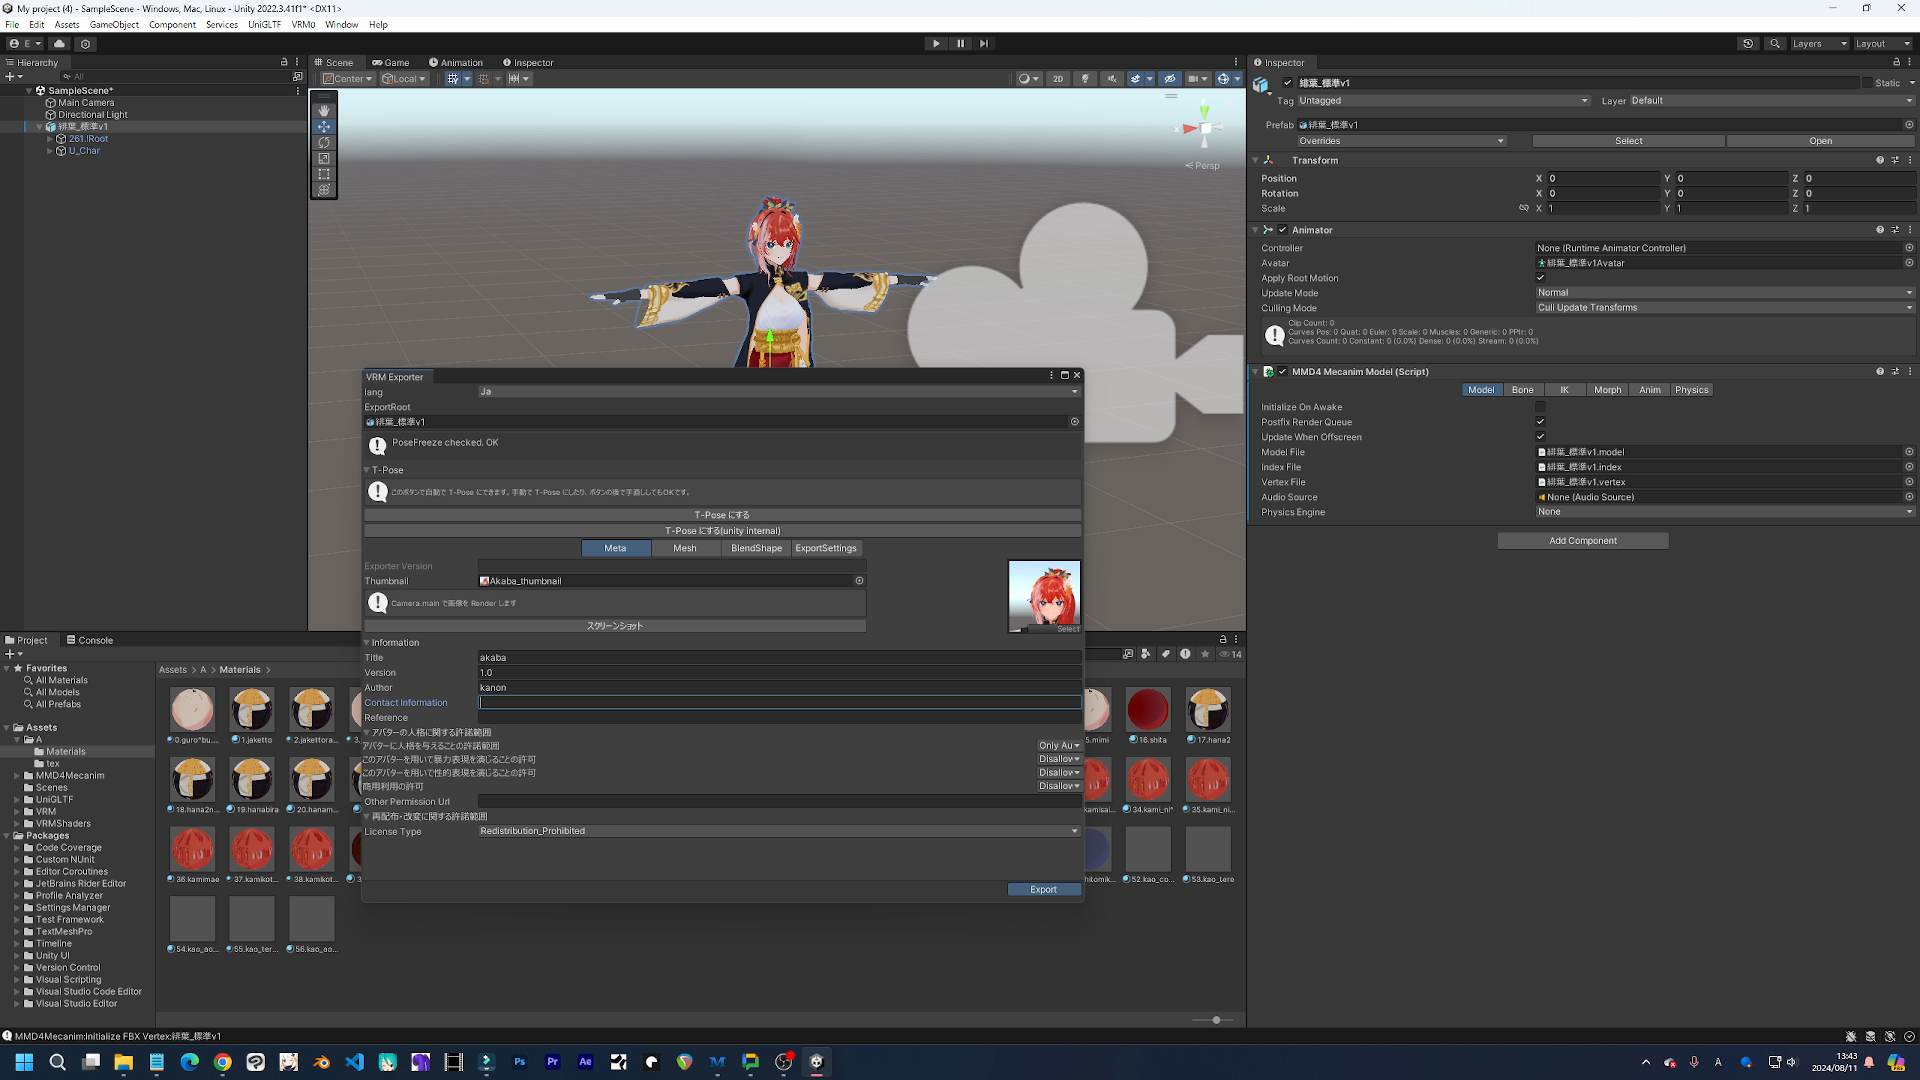Open the Layers dropdown in the top toolbar

pyautogui.click(x=1818, y=43)
